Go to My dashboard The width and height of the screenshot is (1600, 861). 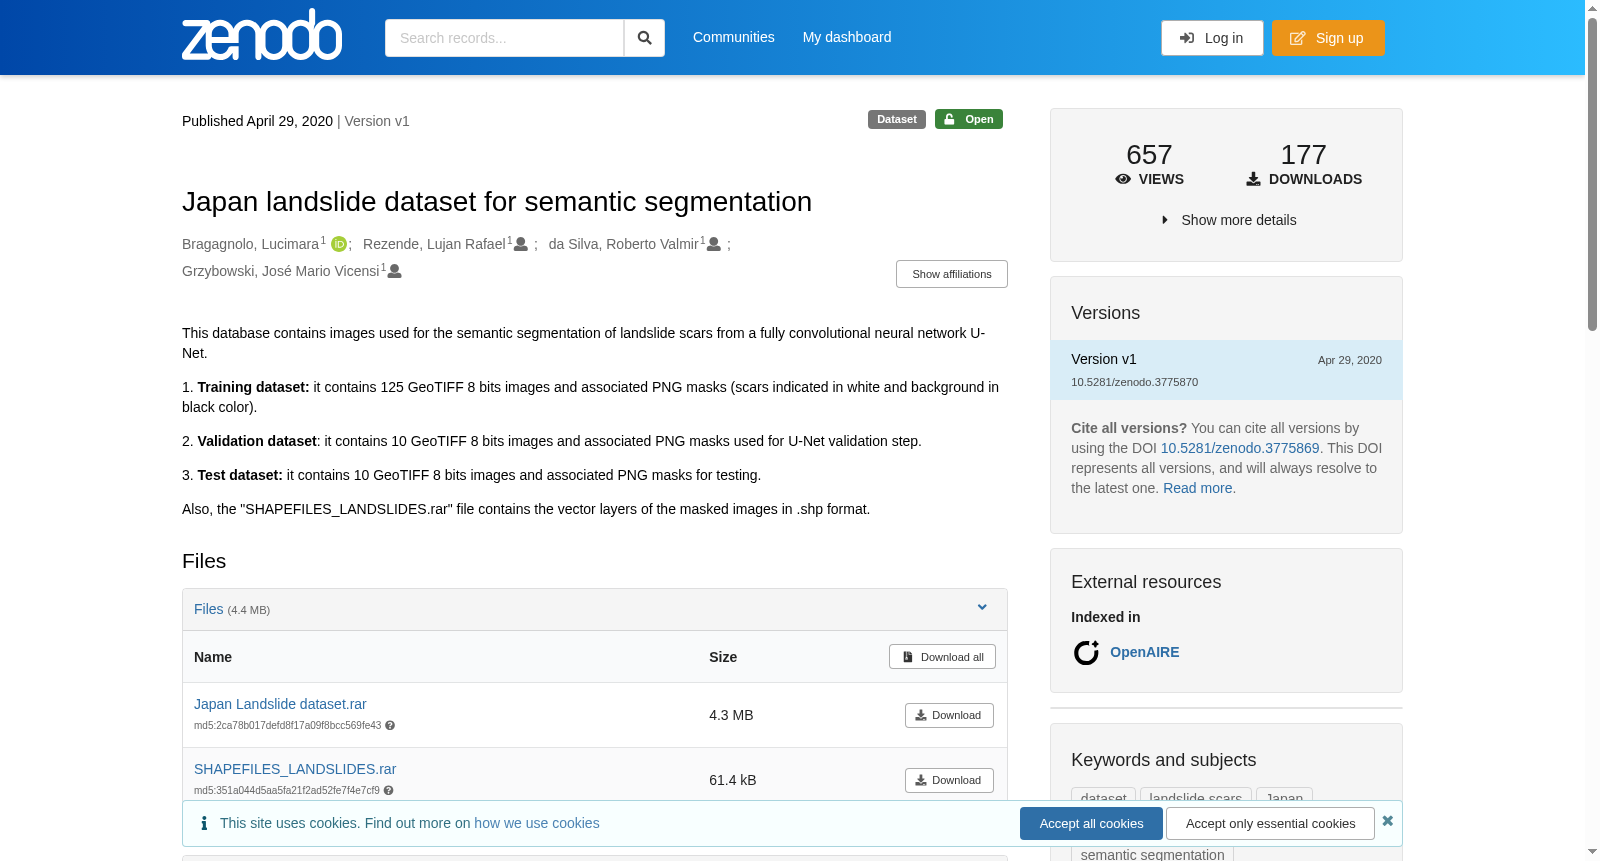[847, 37]
